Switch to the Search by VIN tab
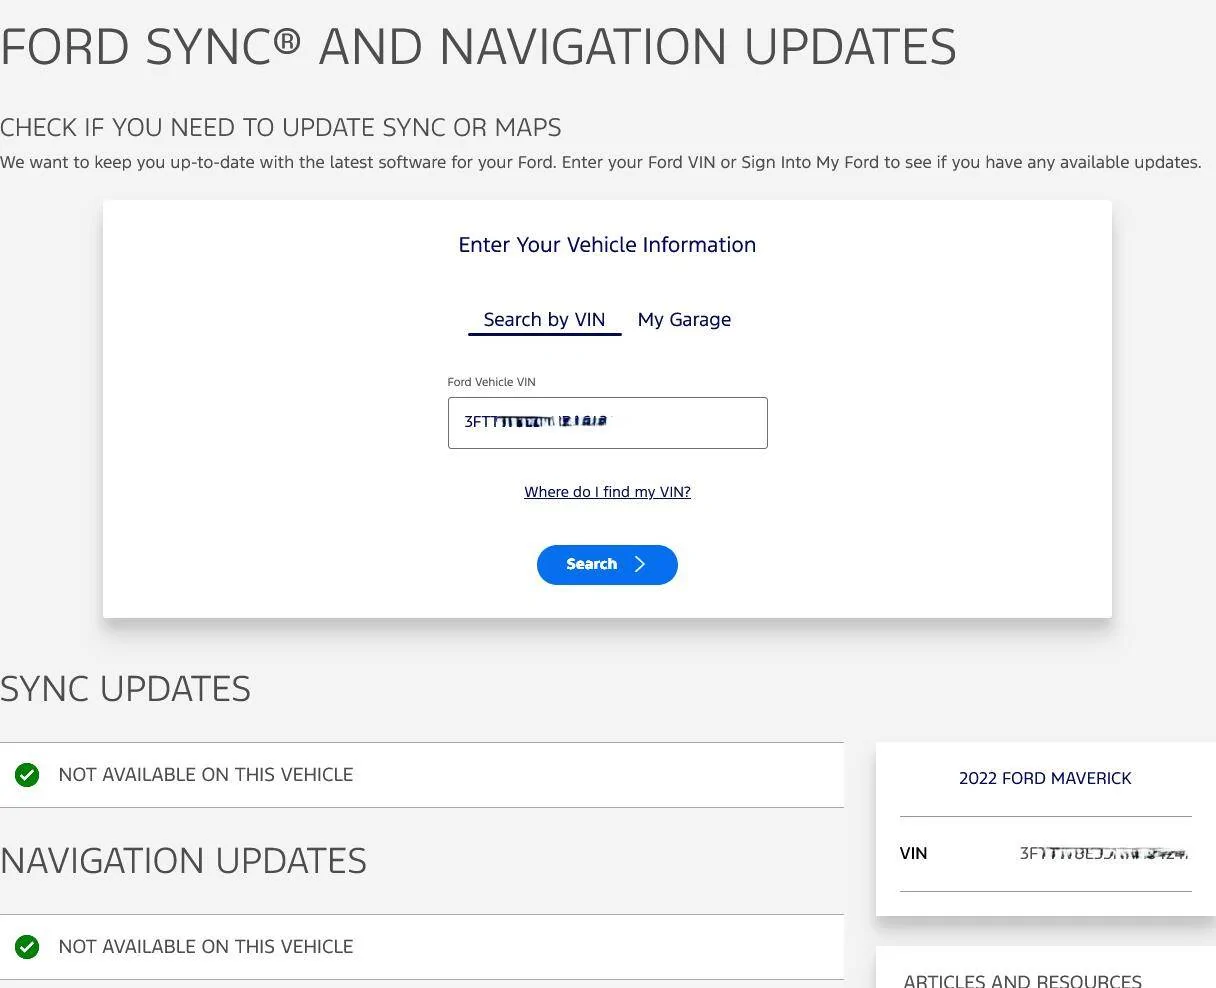Image resolution: width=1216 pixels, height=988 pixels. pyautogui.click(x=544, y=320)
